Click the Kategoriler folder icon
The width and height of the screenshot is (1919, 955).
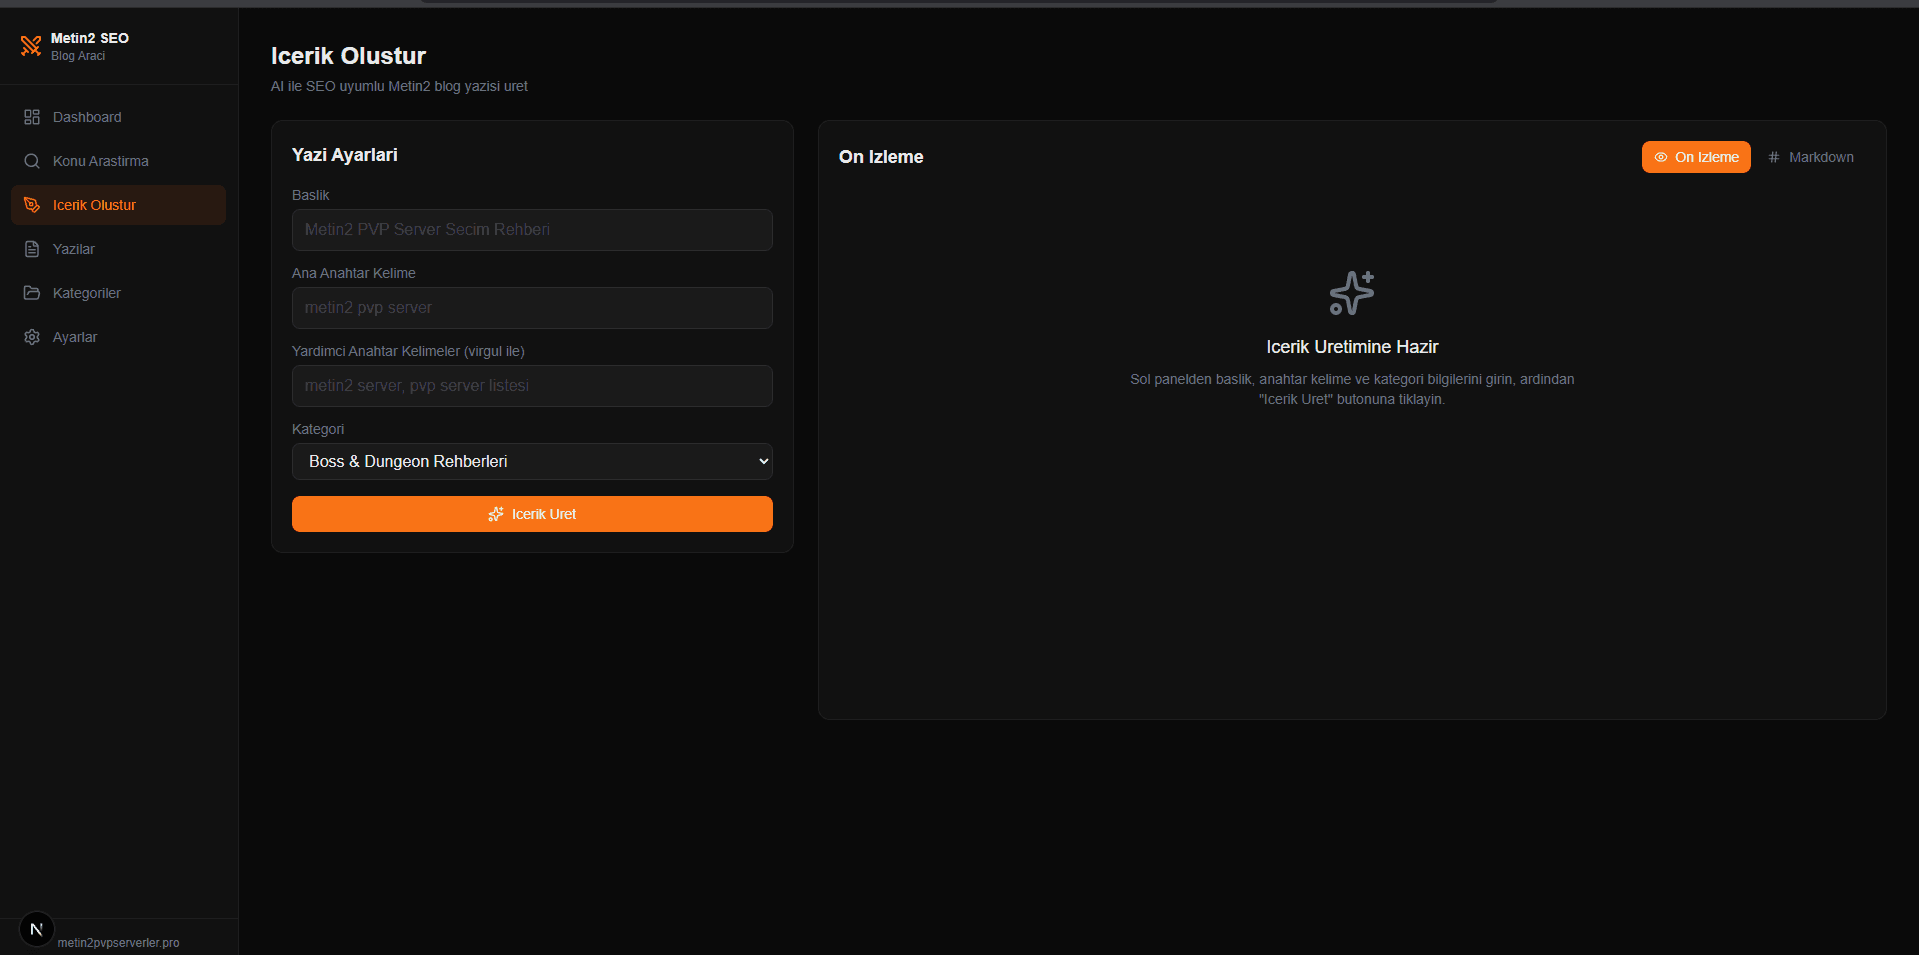point(32,293)
